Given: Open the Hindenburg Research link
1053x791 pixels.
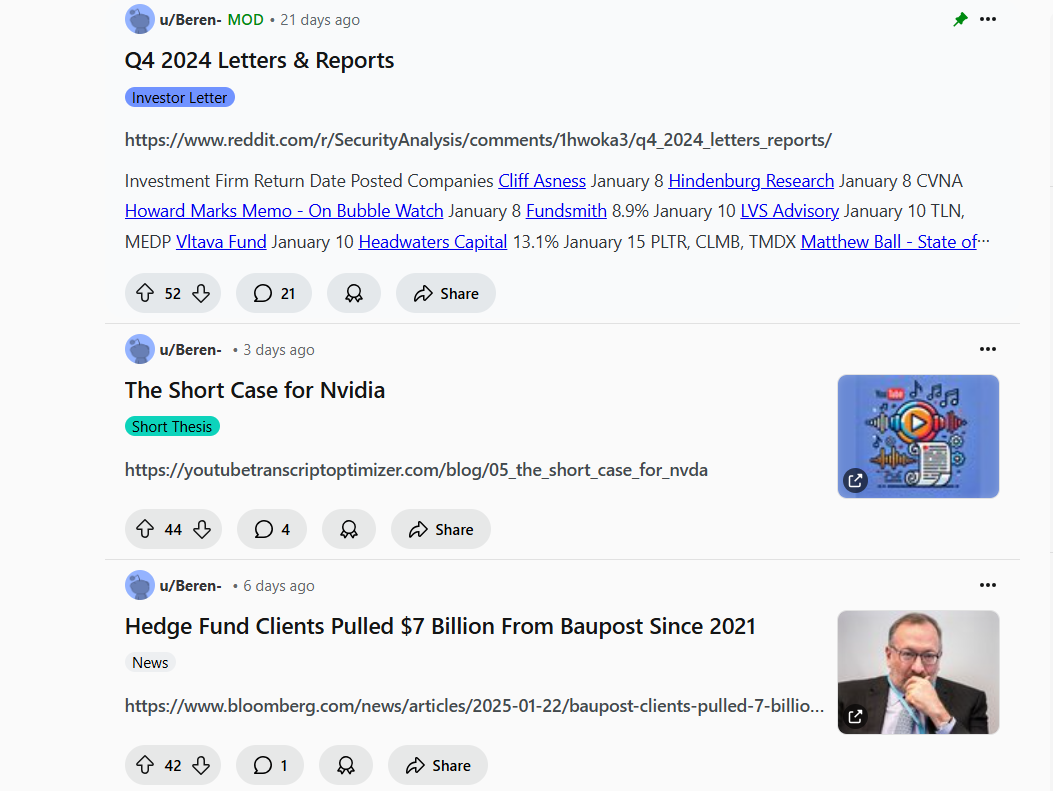Looking at the screenshot, I should [751, 181].
